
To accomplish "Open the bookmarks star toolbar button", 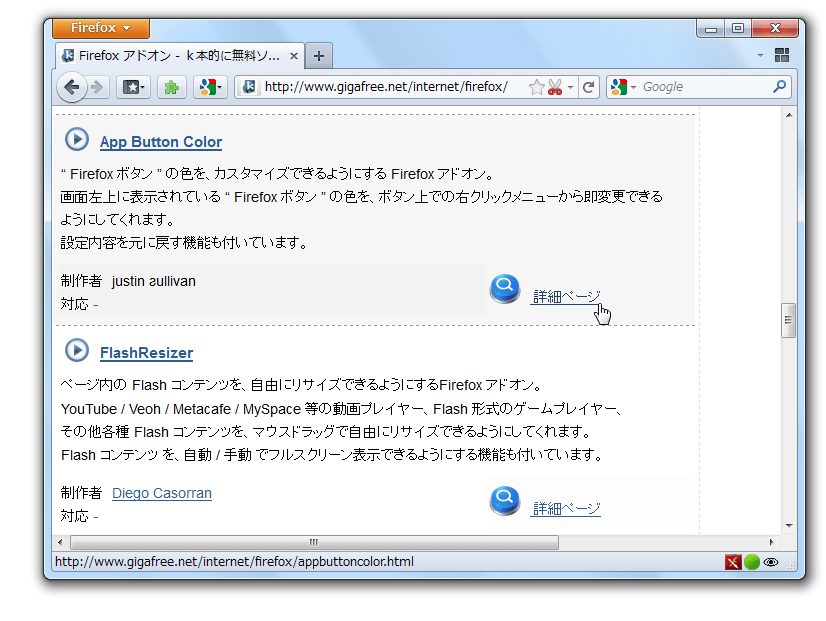I will [133, 87].
